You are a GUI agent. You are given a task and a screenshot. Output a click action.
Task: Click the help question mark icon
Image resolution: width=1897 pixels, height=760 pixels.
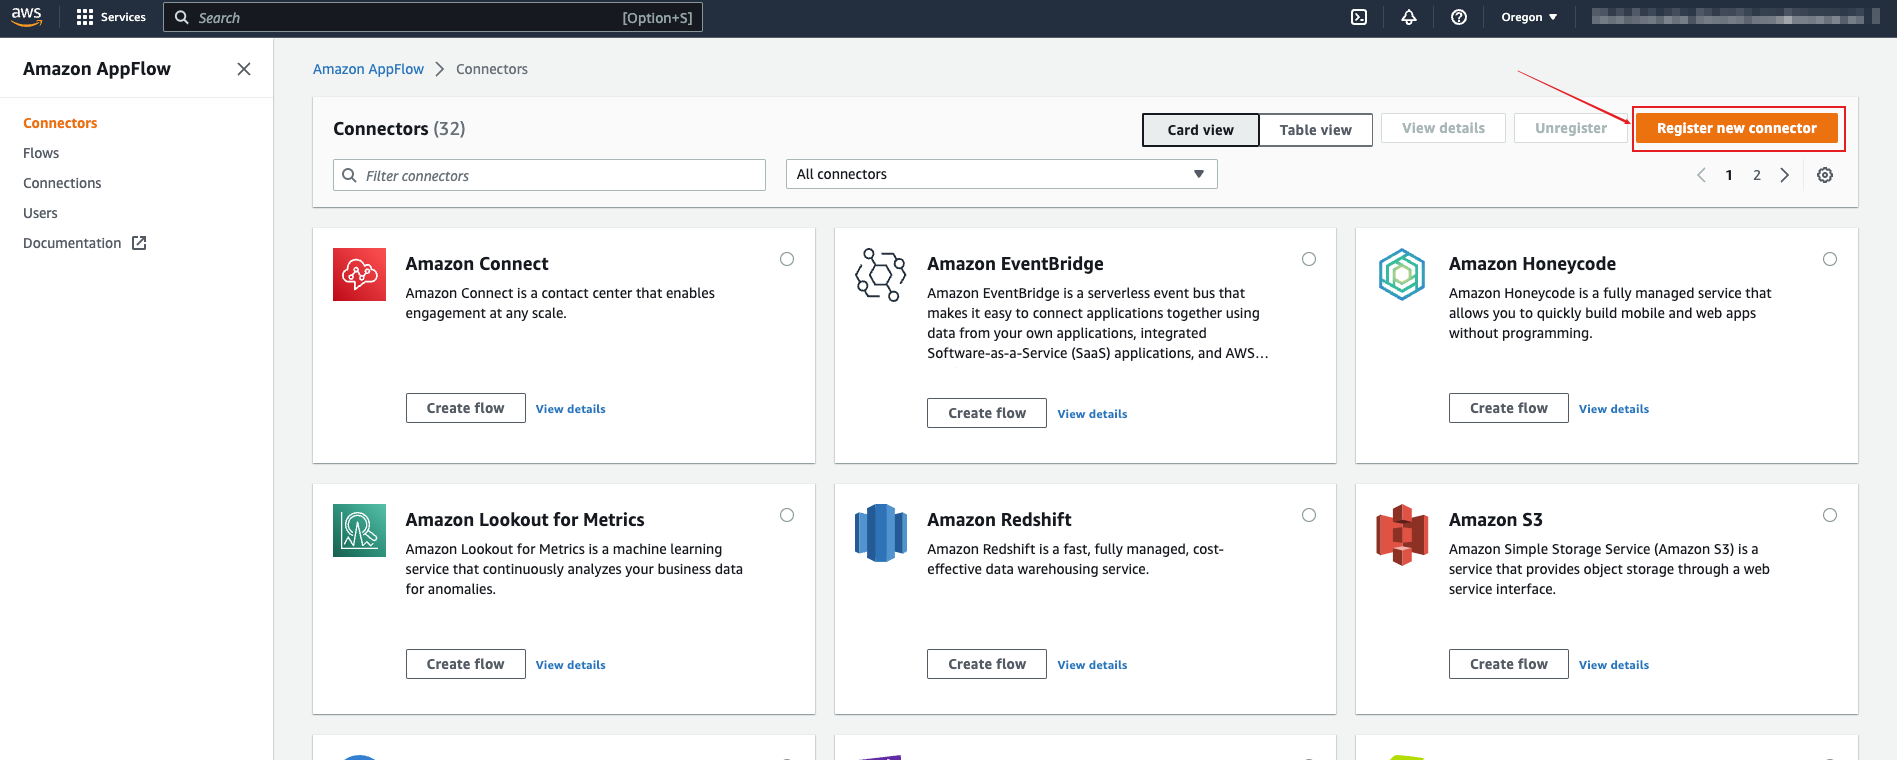(1459, 17)
